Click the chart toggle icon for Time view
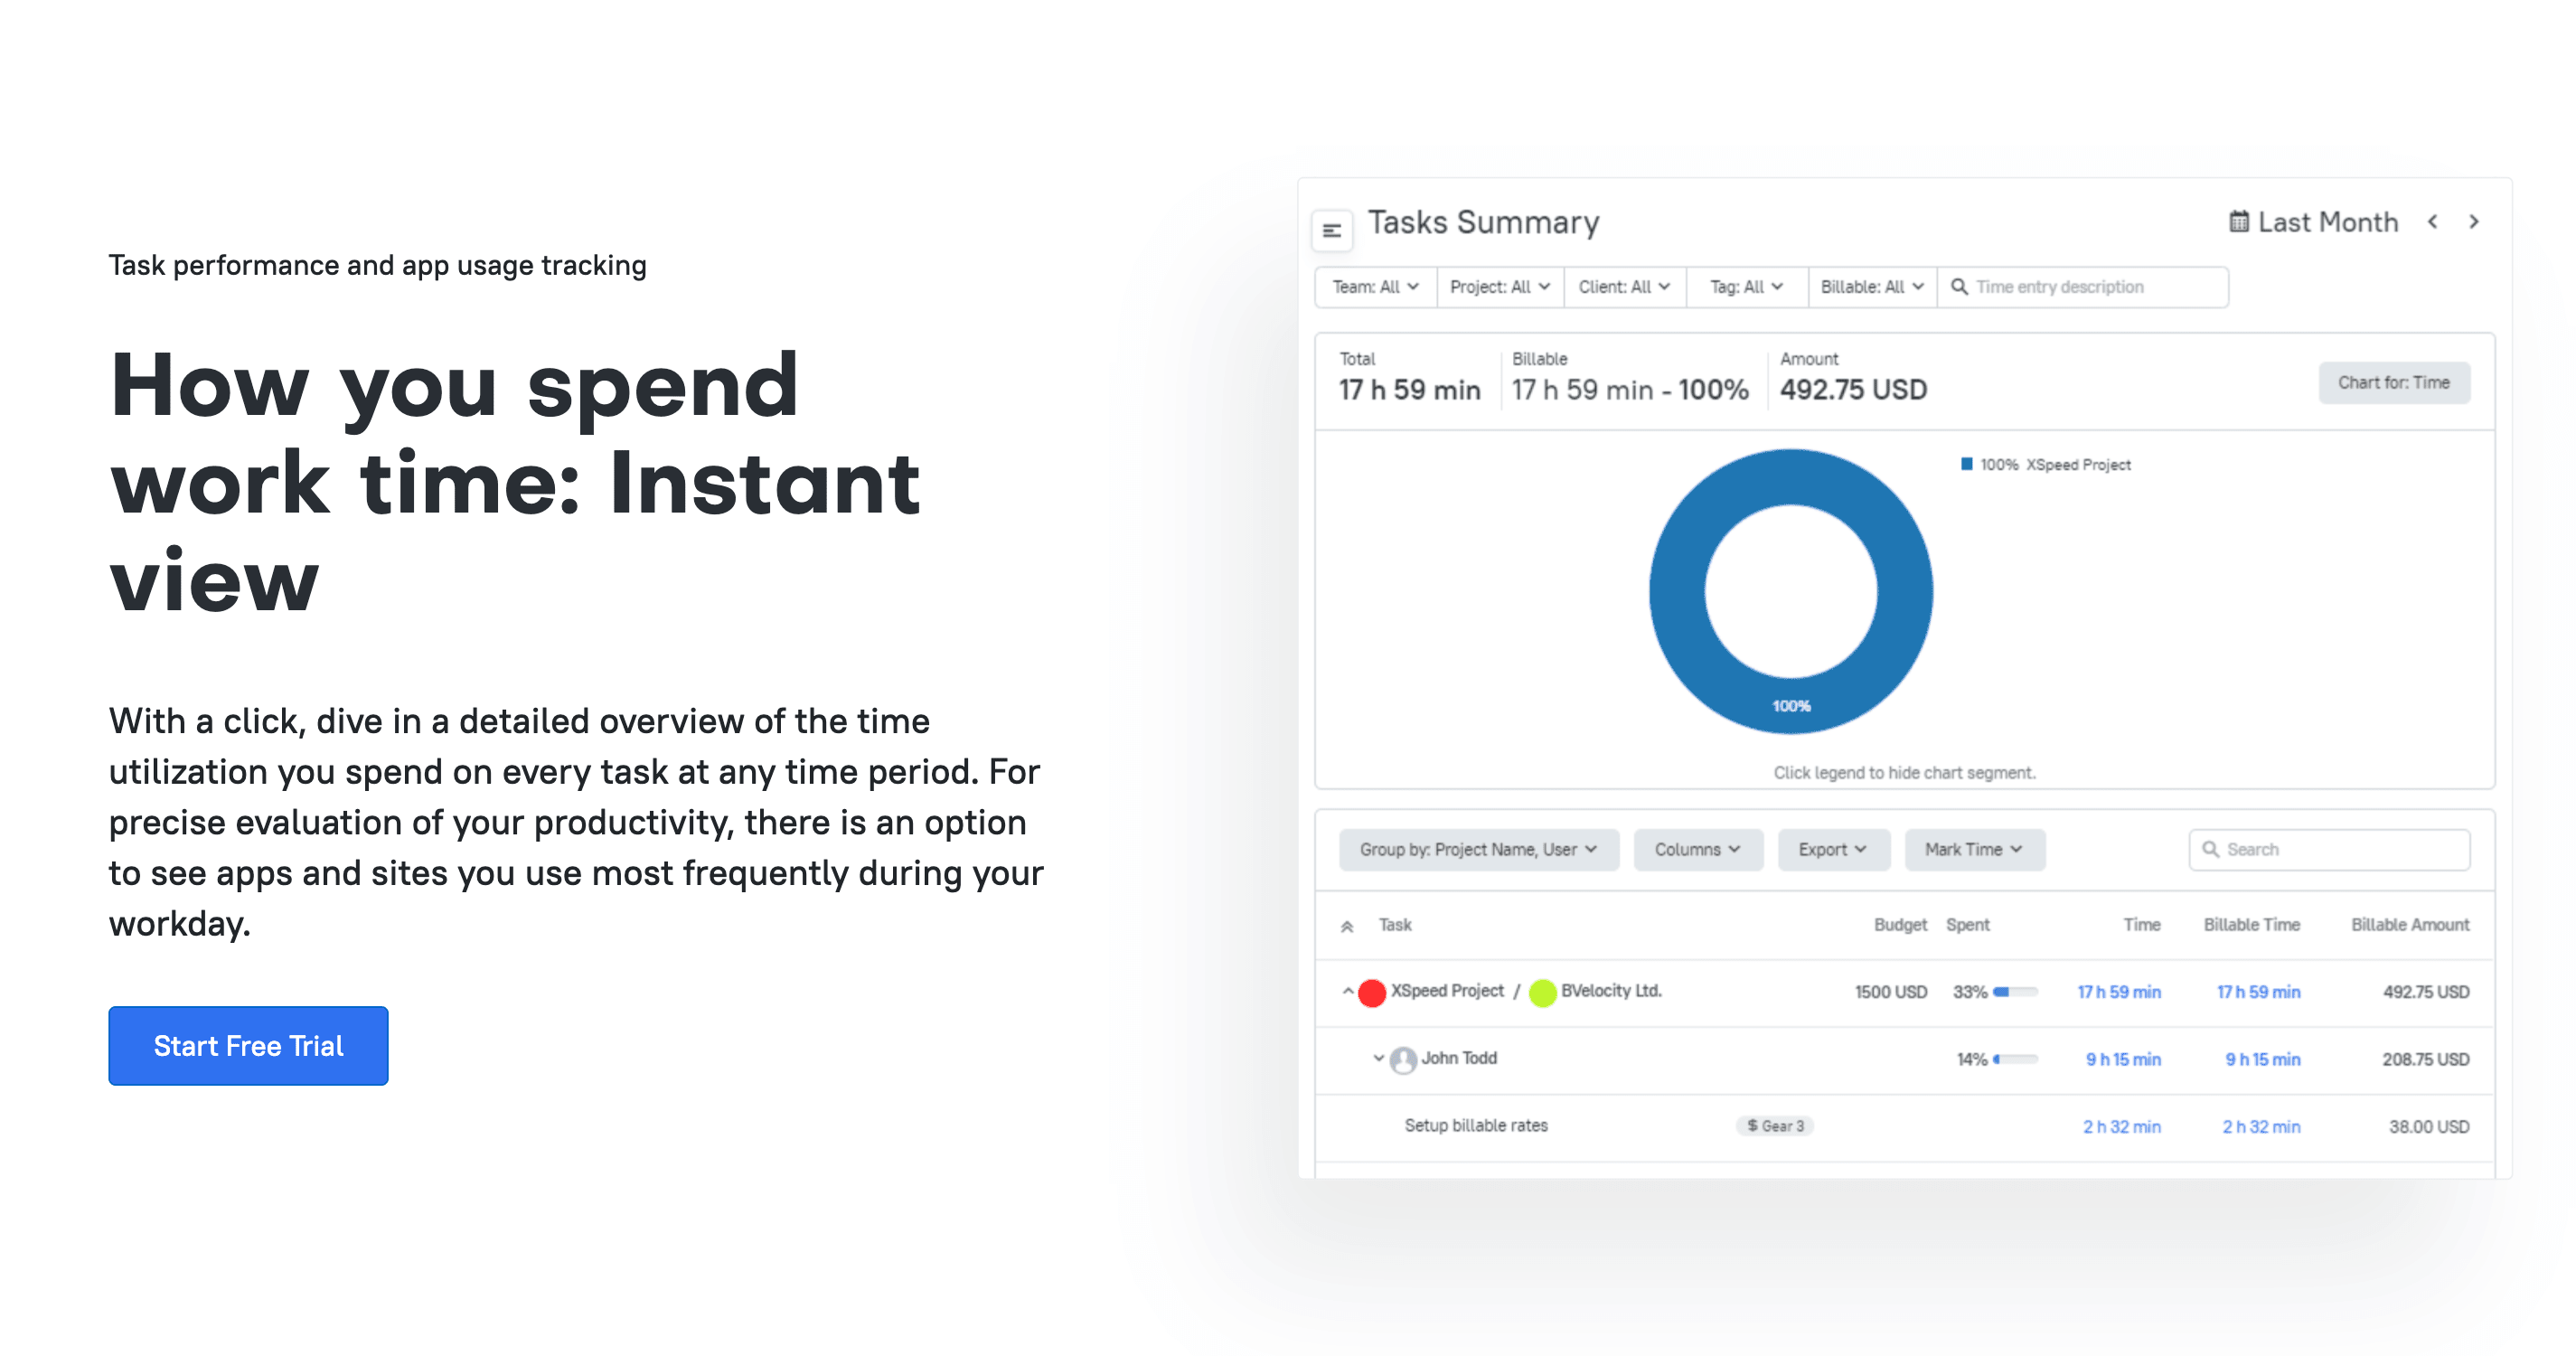This screenshot has width=2576, height=1356. click(2393, 380)
